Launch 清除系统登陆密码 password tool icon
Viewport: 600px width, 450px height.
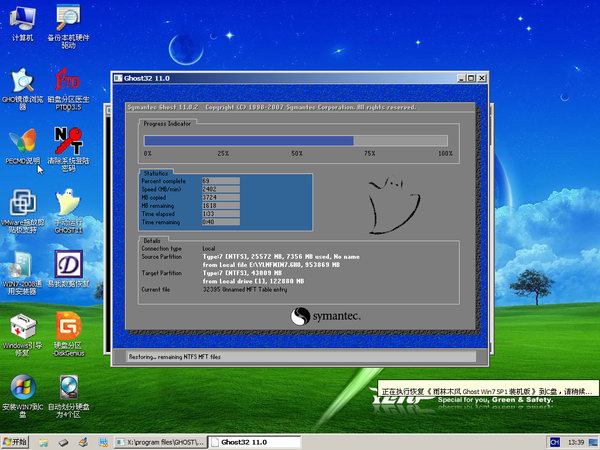pyautogui.click(x=68, y=141)
